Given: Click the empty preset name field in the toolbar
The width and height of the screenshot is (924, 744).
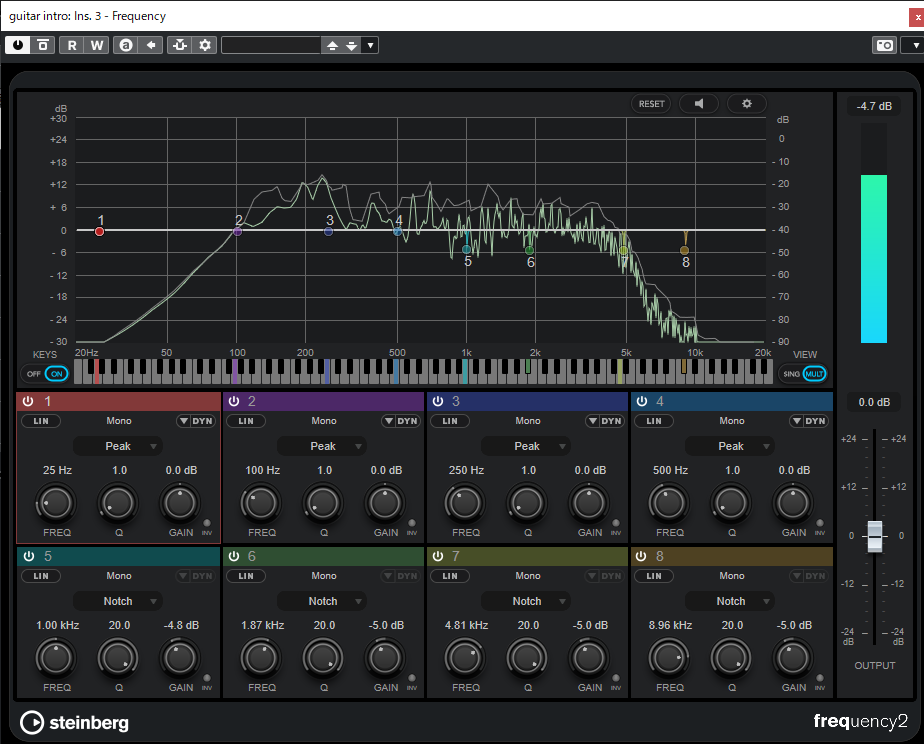Looking at the screenshot, I should click(272, 45).
